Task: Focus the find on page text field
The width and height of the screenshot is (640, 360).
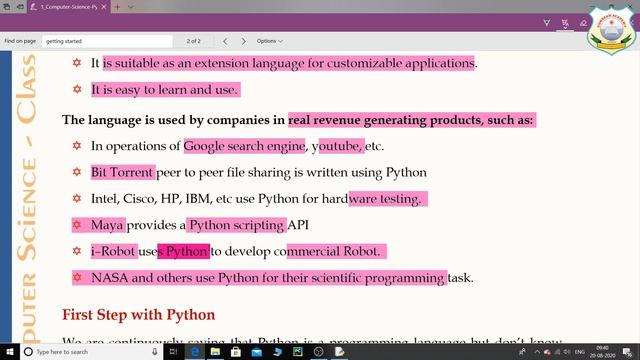Action: [x=107, y=41]
